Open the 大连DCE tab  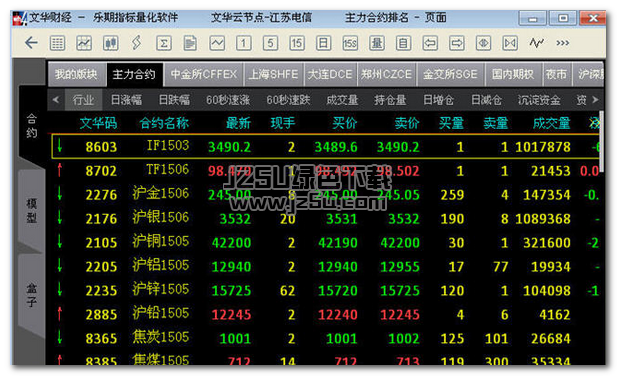click(x=330, y=74)
